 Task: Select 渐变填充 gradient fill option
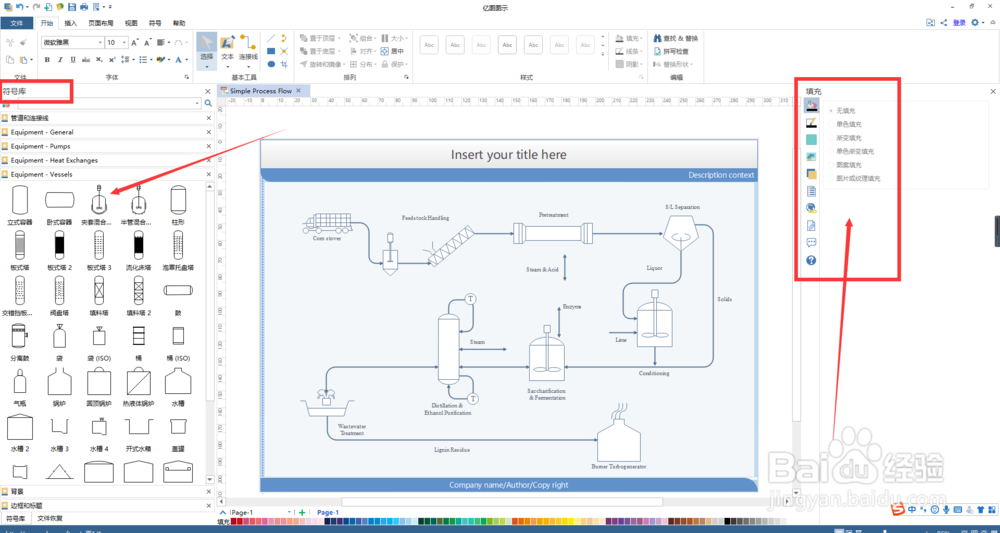coord(848,138)
